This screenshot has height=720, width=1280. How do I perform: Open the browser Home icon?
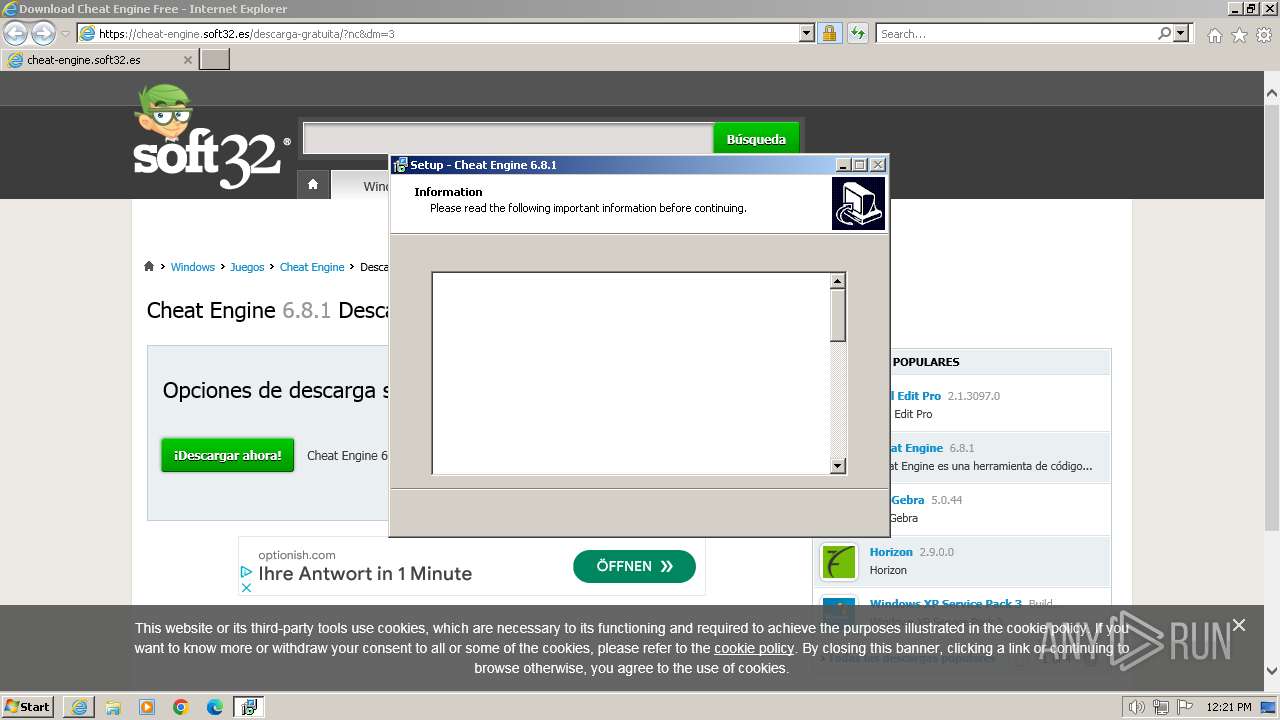(x=1214, y=35)
